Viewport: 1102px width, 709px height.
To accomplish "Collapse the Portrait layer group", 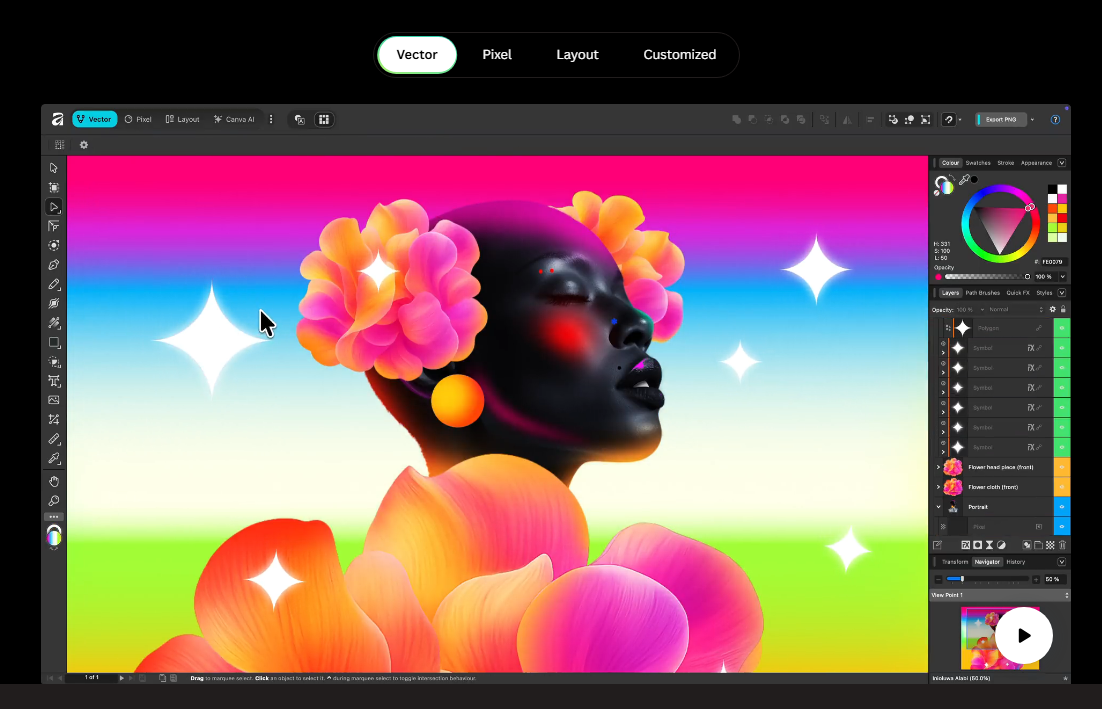I will (938, 507).
